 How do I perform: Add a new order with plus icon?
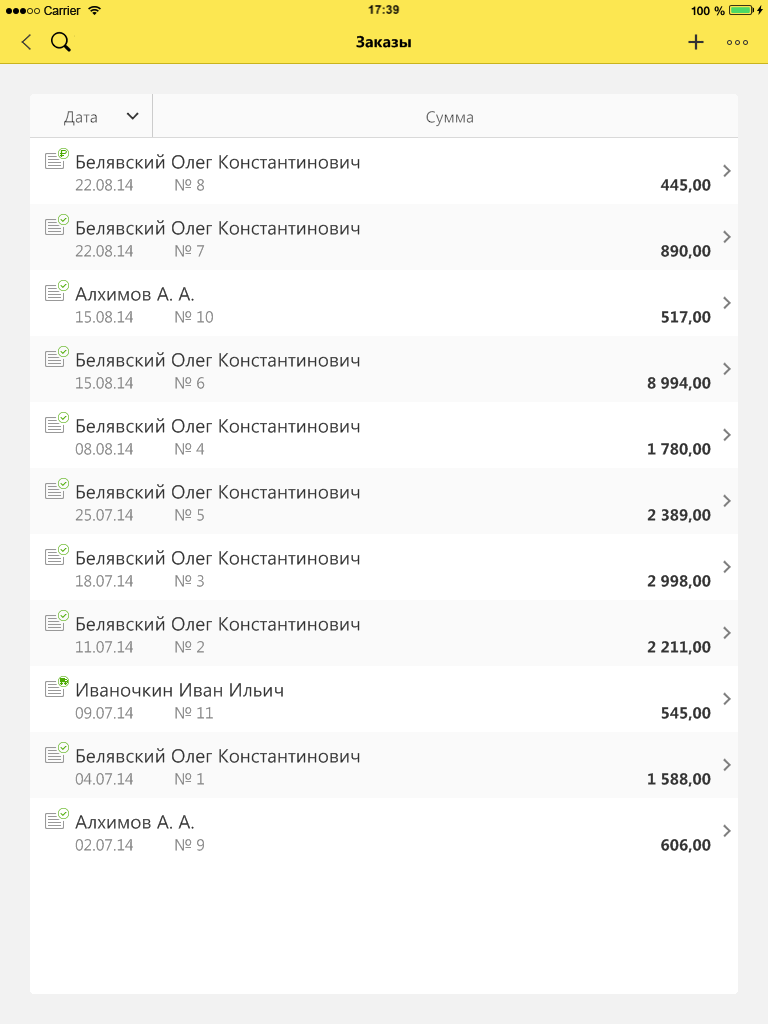pyautogui.click(x=696, y=42)
